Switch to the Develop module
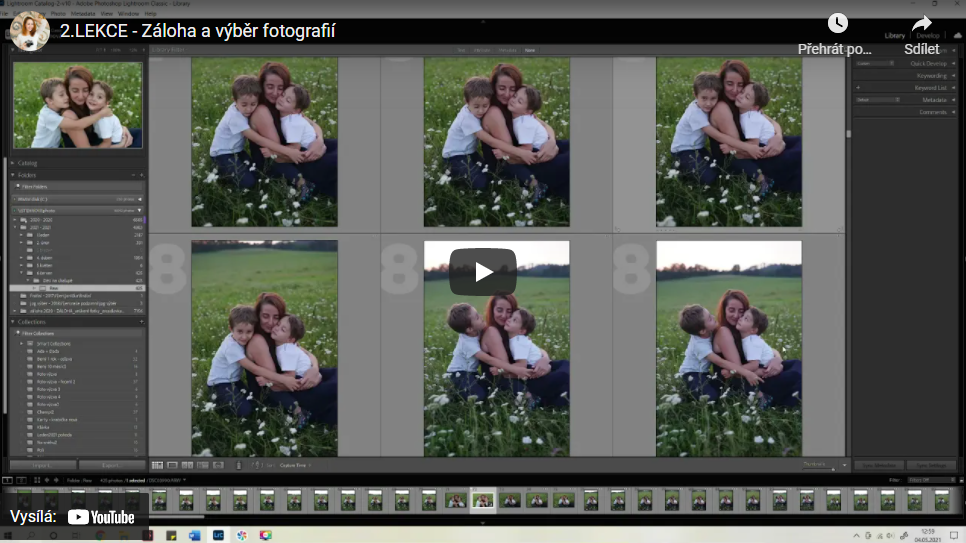Screen dimensions: 966x543 click(928, 36)
